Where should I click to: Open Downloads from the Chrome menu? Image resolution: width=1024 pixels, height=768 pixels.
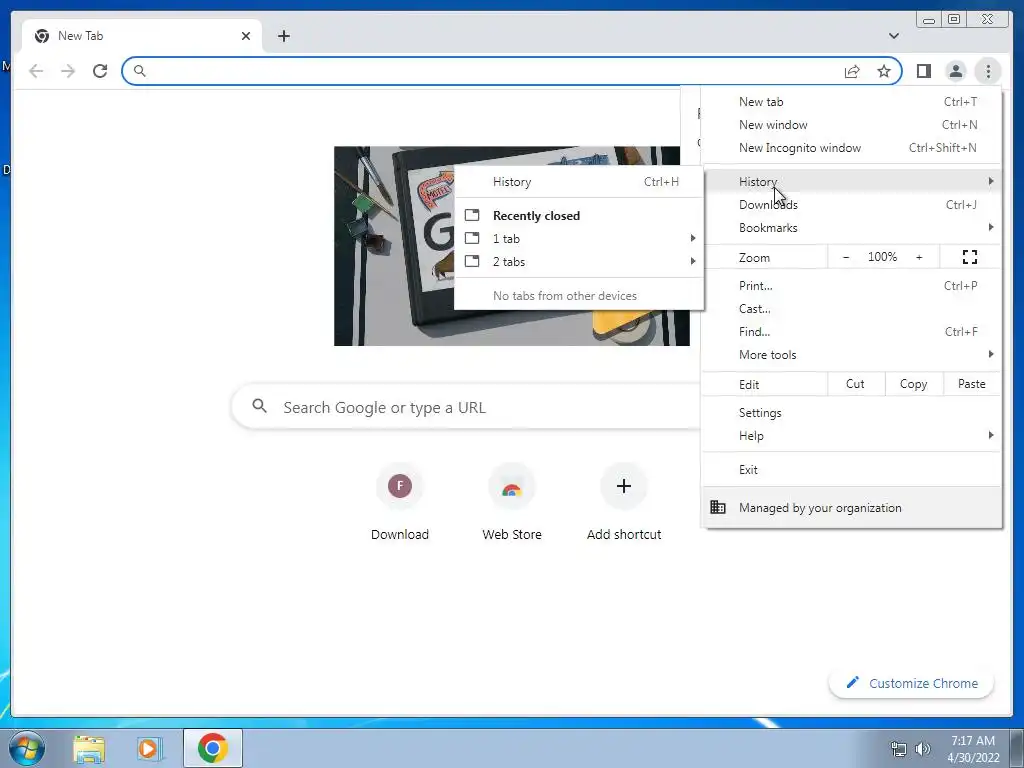point(852,205)
